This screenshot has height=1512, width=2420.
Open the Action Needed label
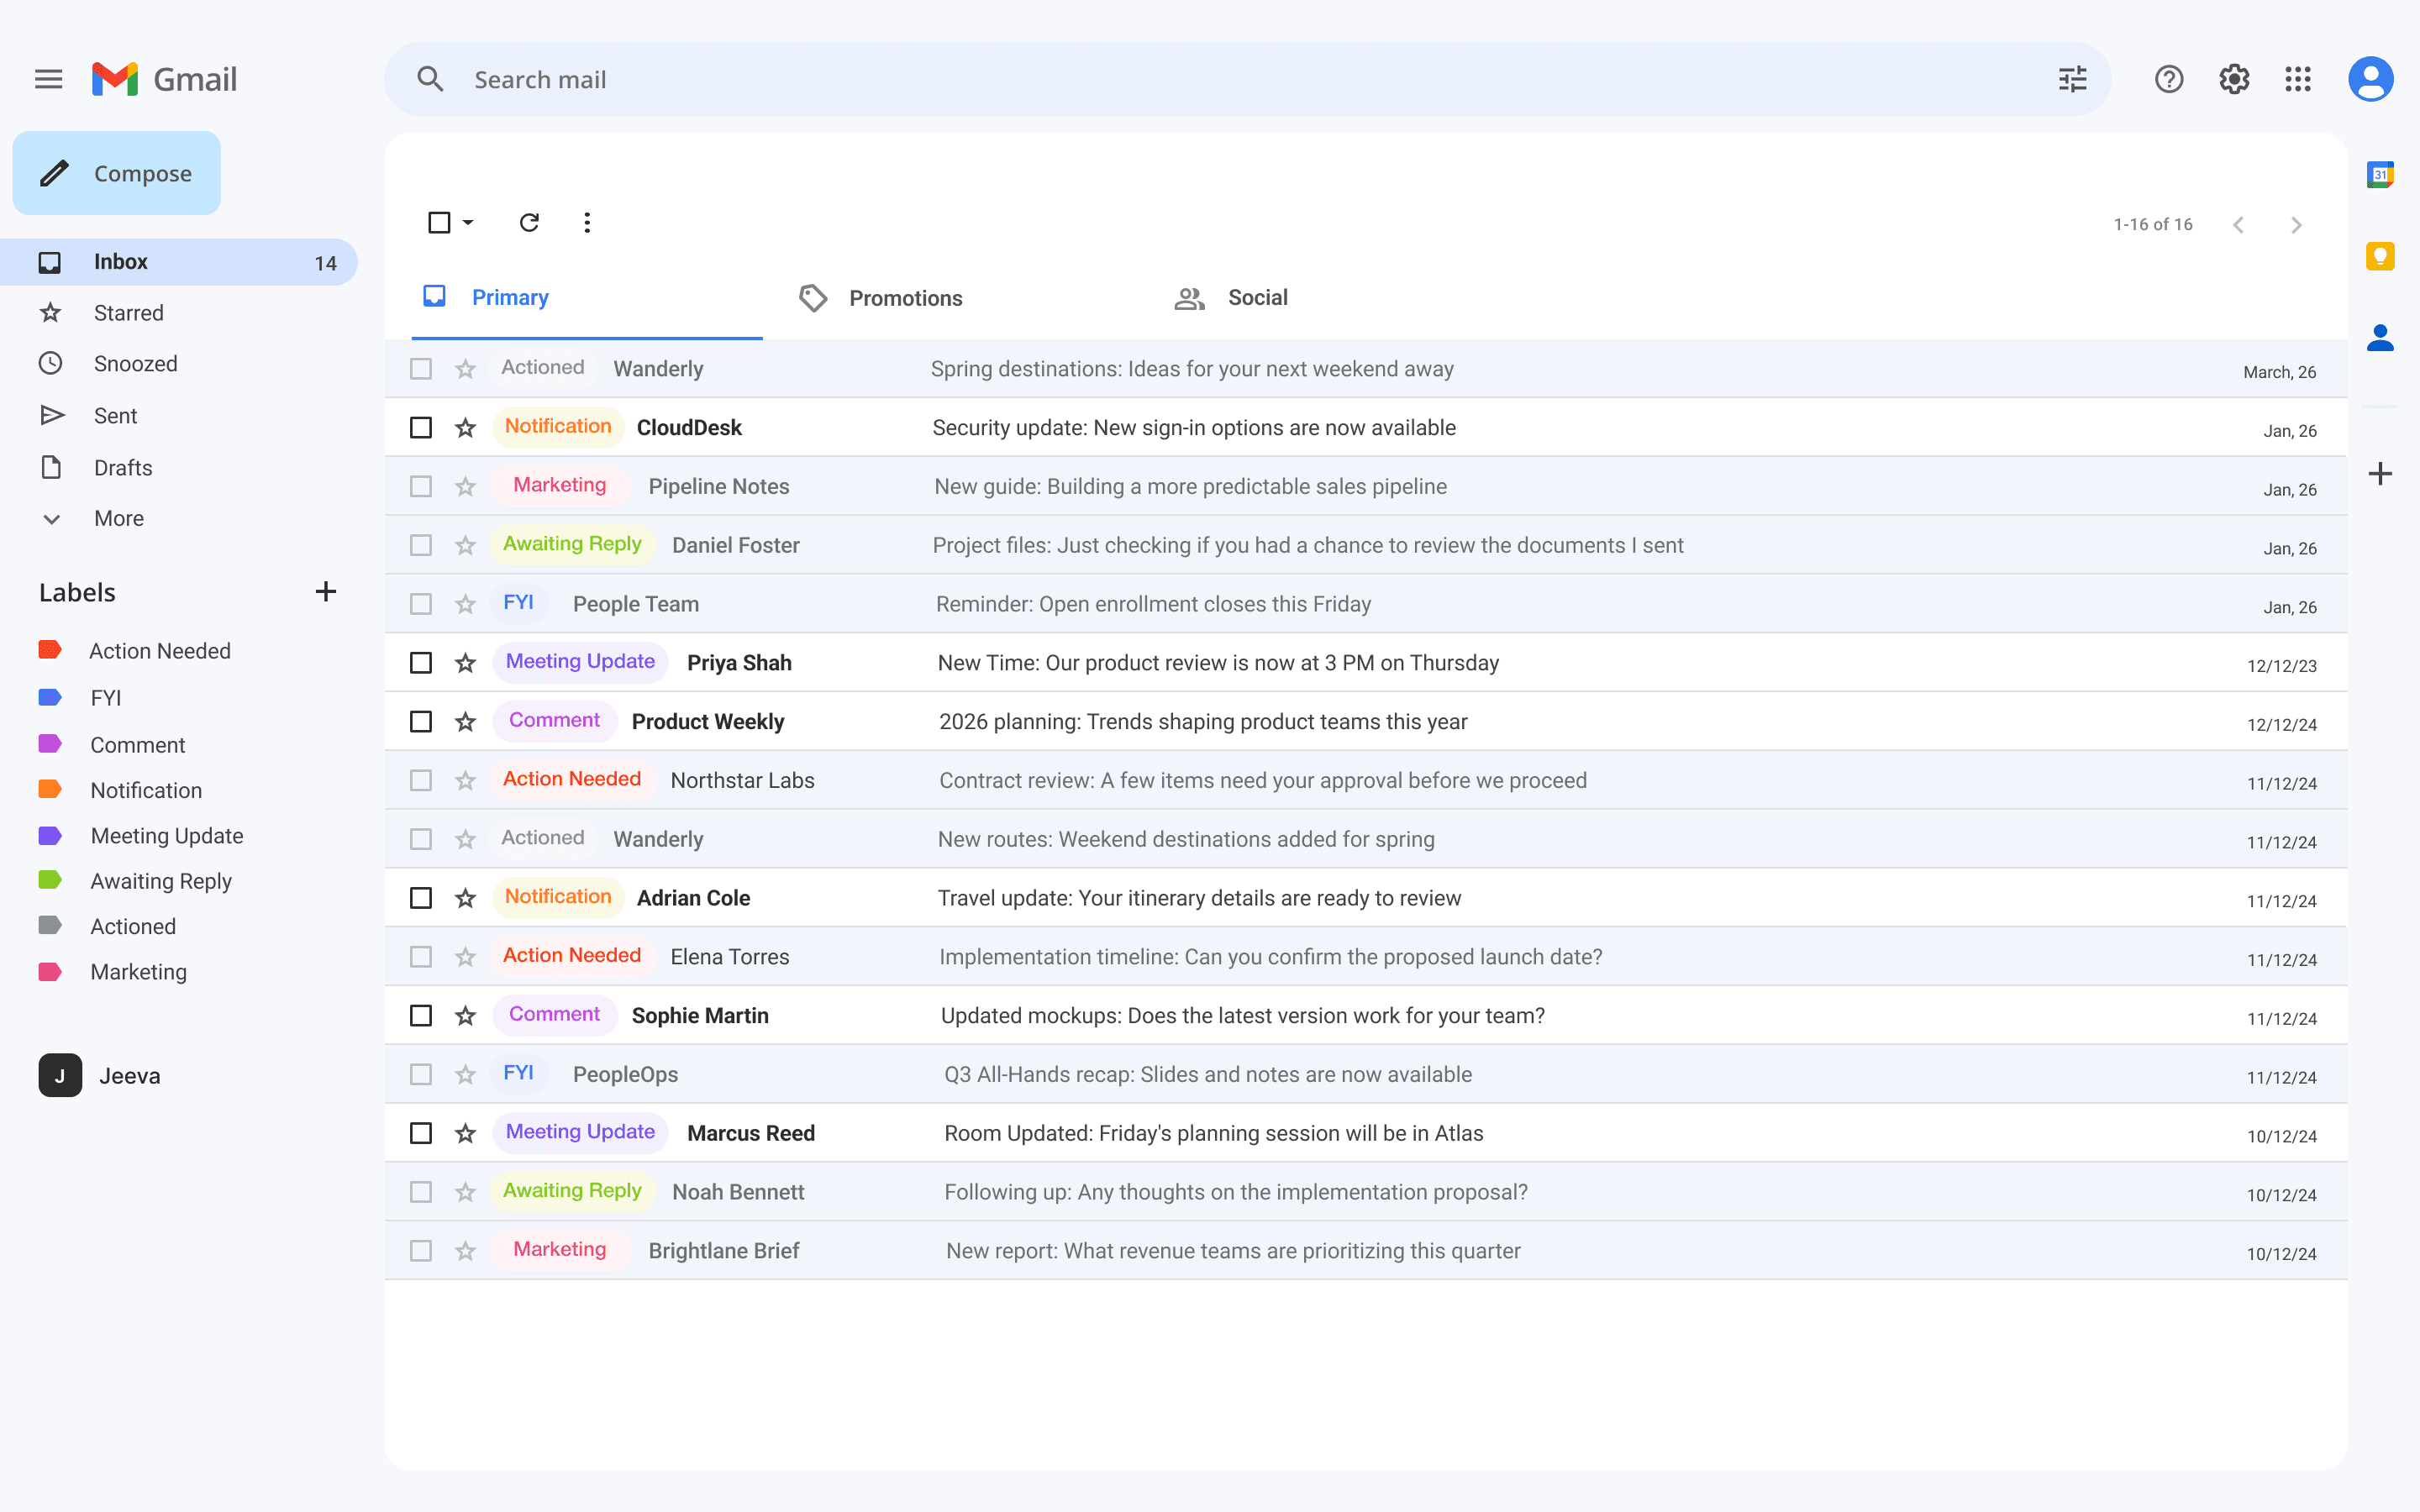[x=160, y=651]
